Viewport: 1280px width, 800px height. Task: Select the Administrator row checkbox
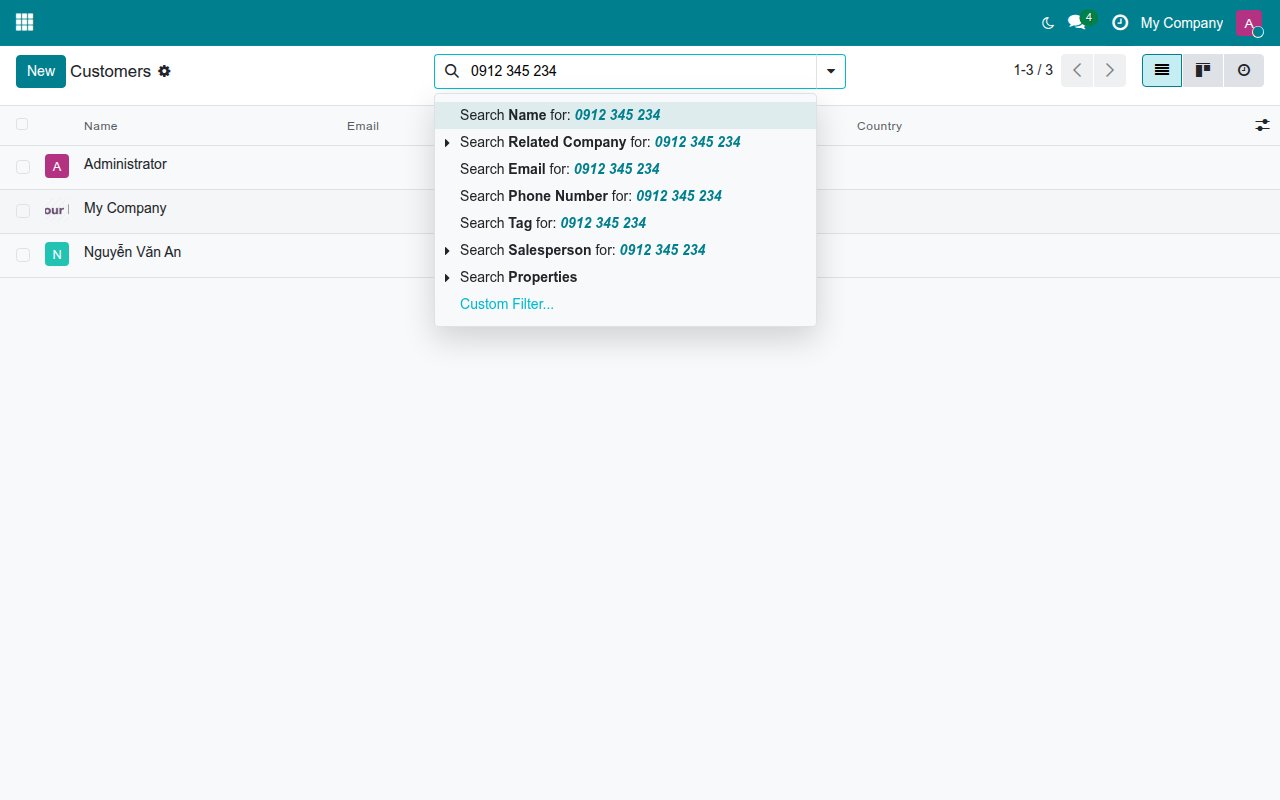(23, 167)
